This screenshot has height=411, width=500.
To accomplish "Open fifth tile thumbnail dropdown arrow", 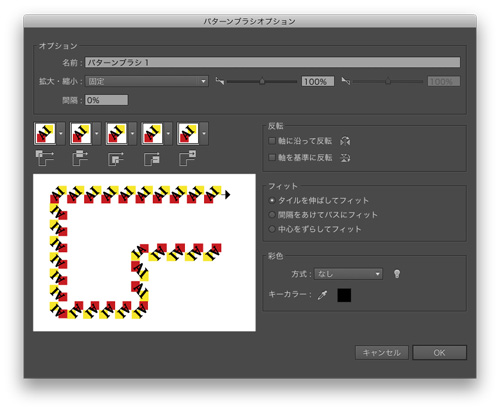I will [x=204, y=133].
